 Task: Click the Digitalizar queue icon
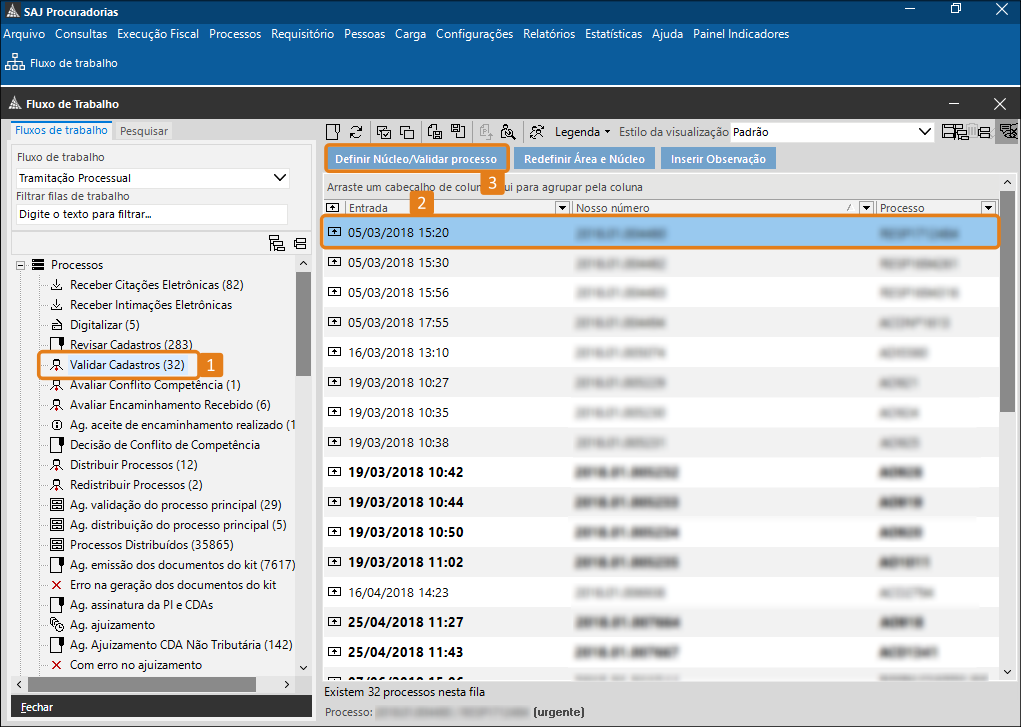pos(57,325)
